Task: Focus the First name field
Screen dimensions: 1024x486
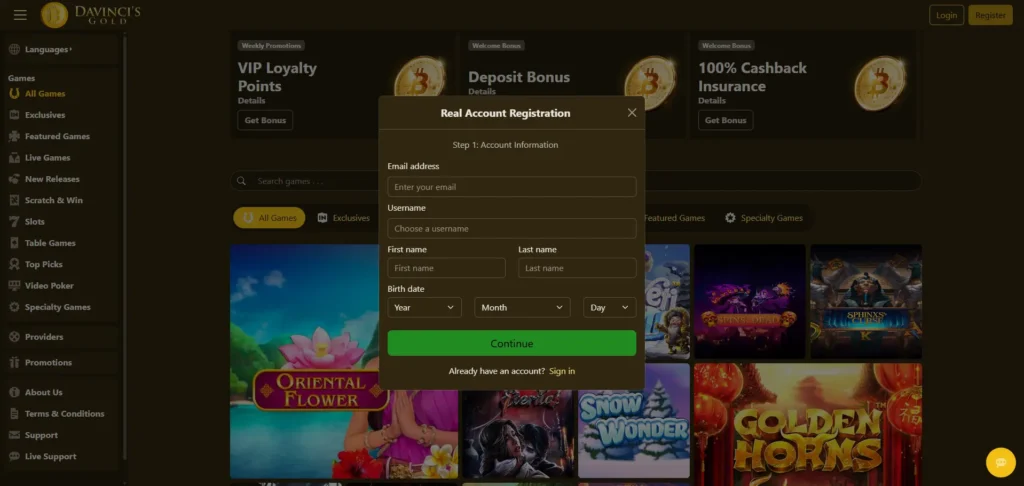Action: coord(446,268)
